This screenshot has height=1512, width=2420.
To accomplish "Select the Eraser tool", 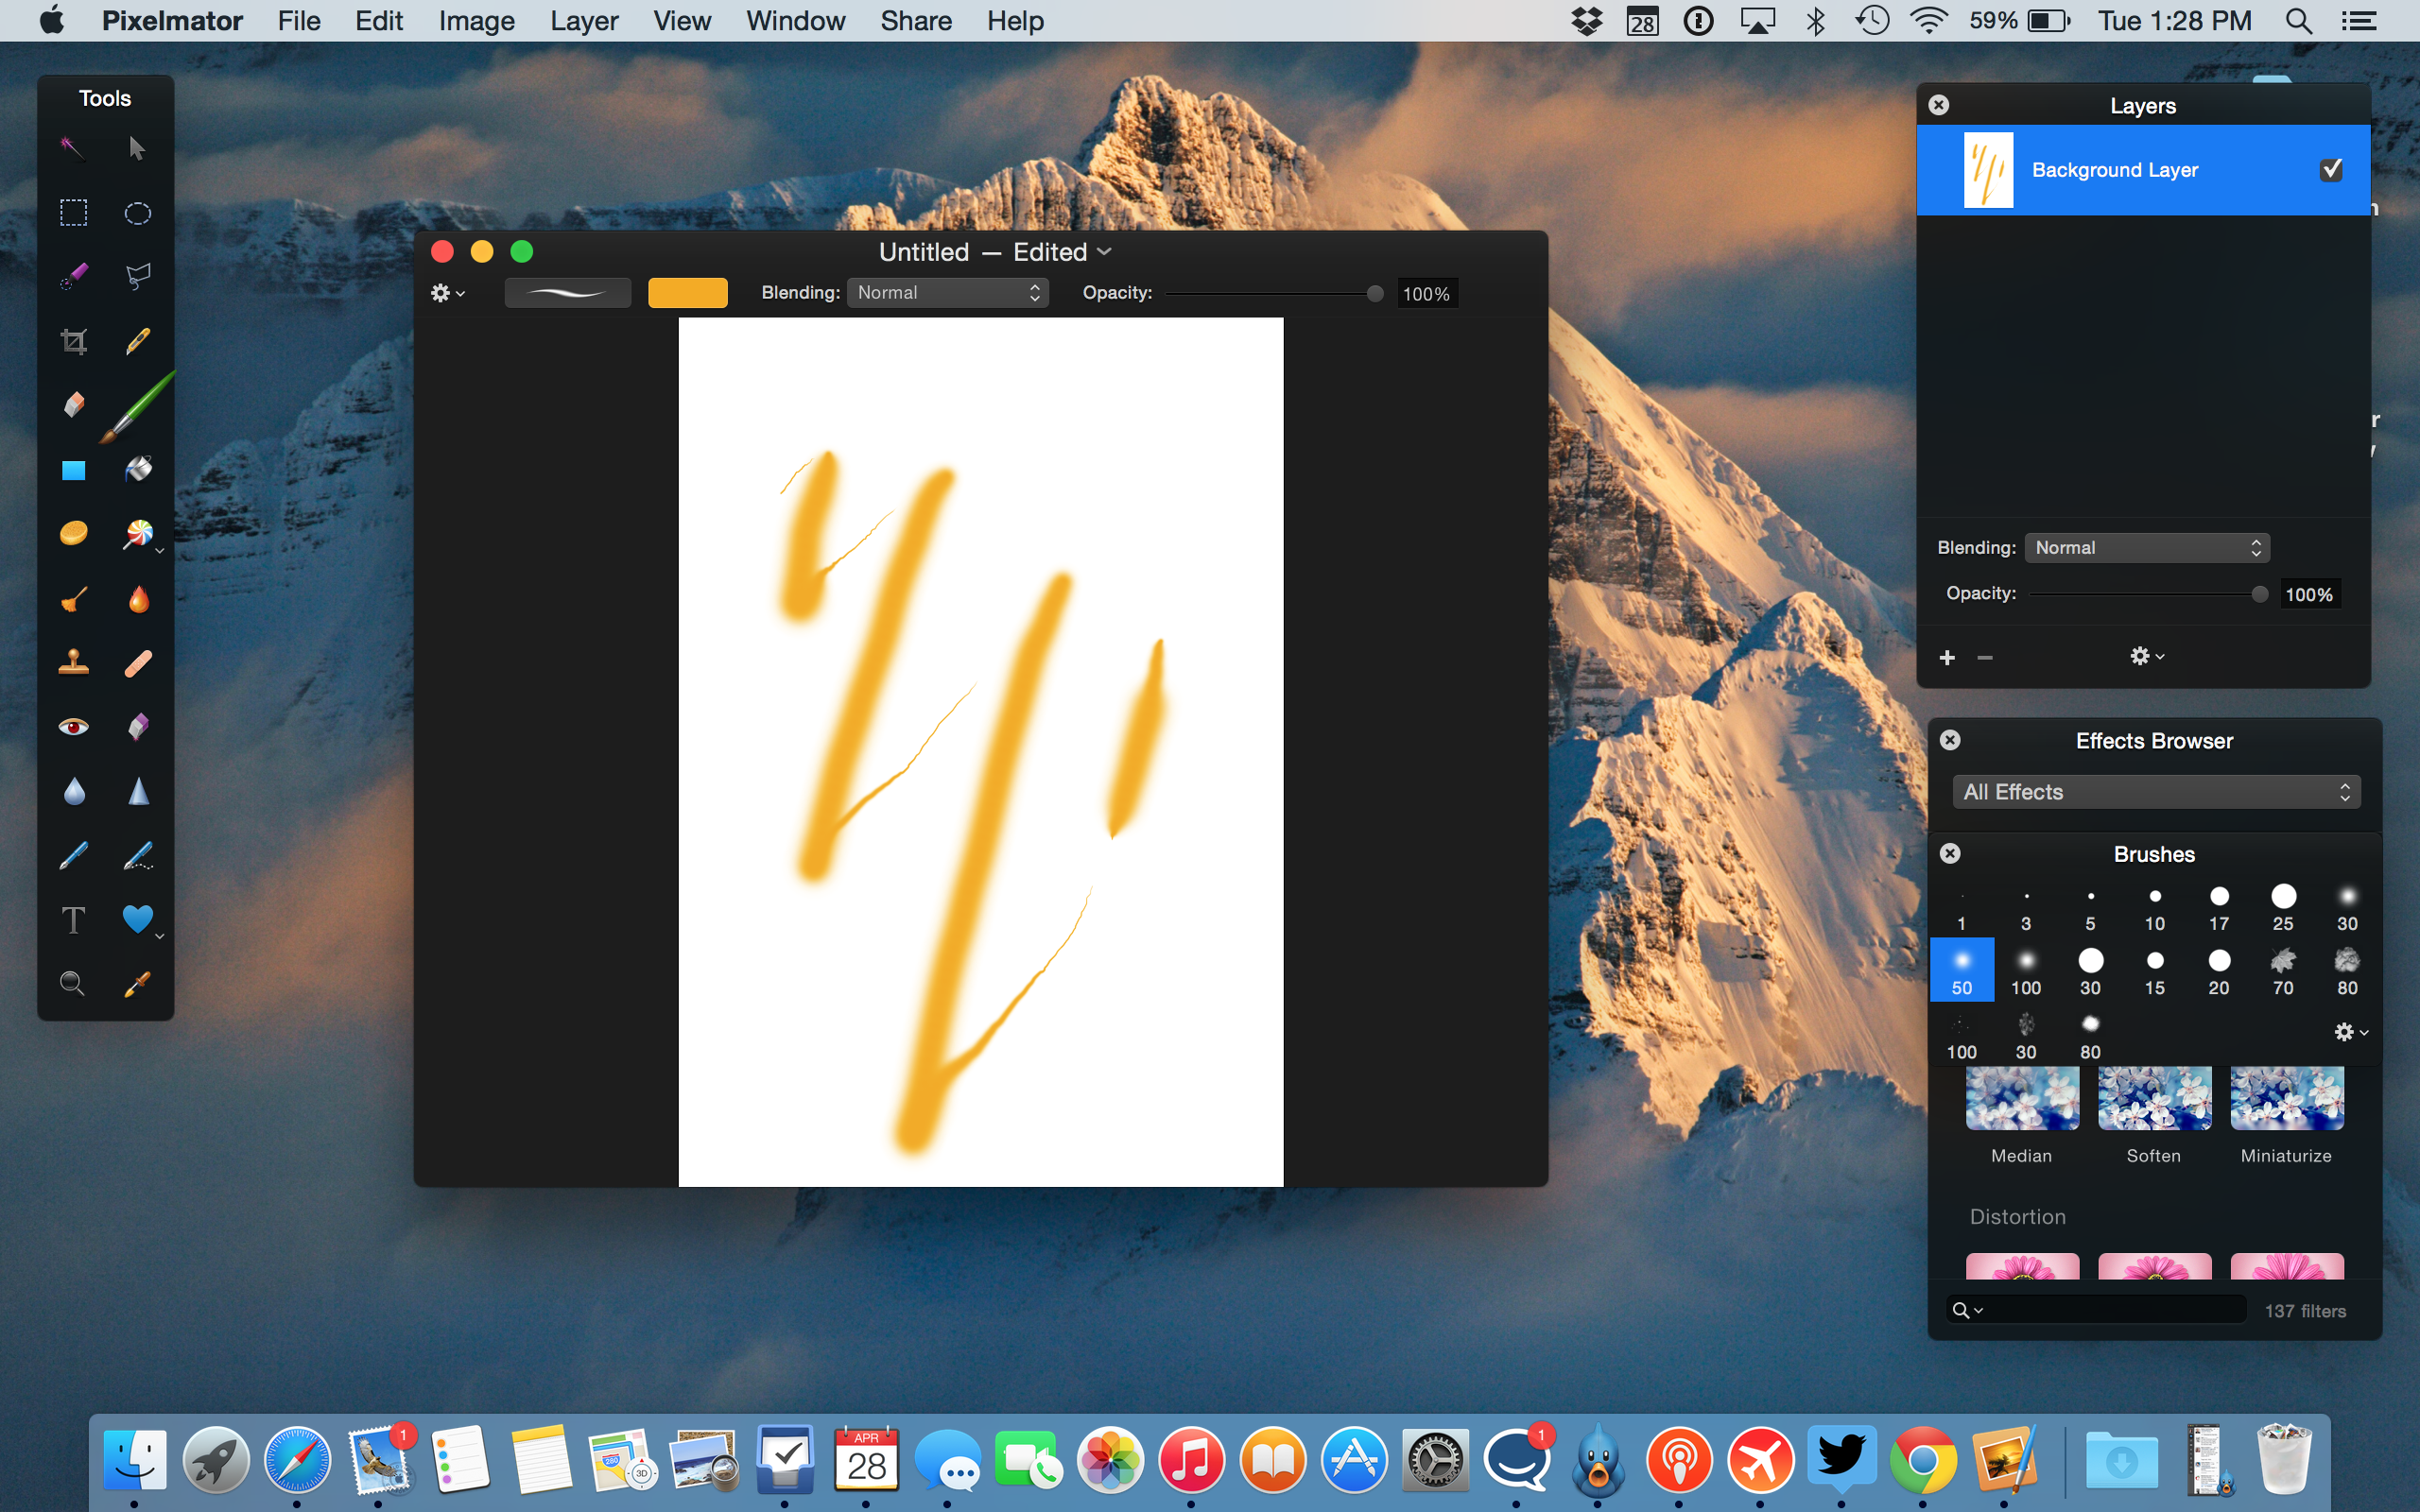I will (x=72, y=405).
